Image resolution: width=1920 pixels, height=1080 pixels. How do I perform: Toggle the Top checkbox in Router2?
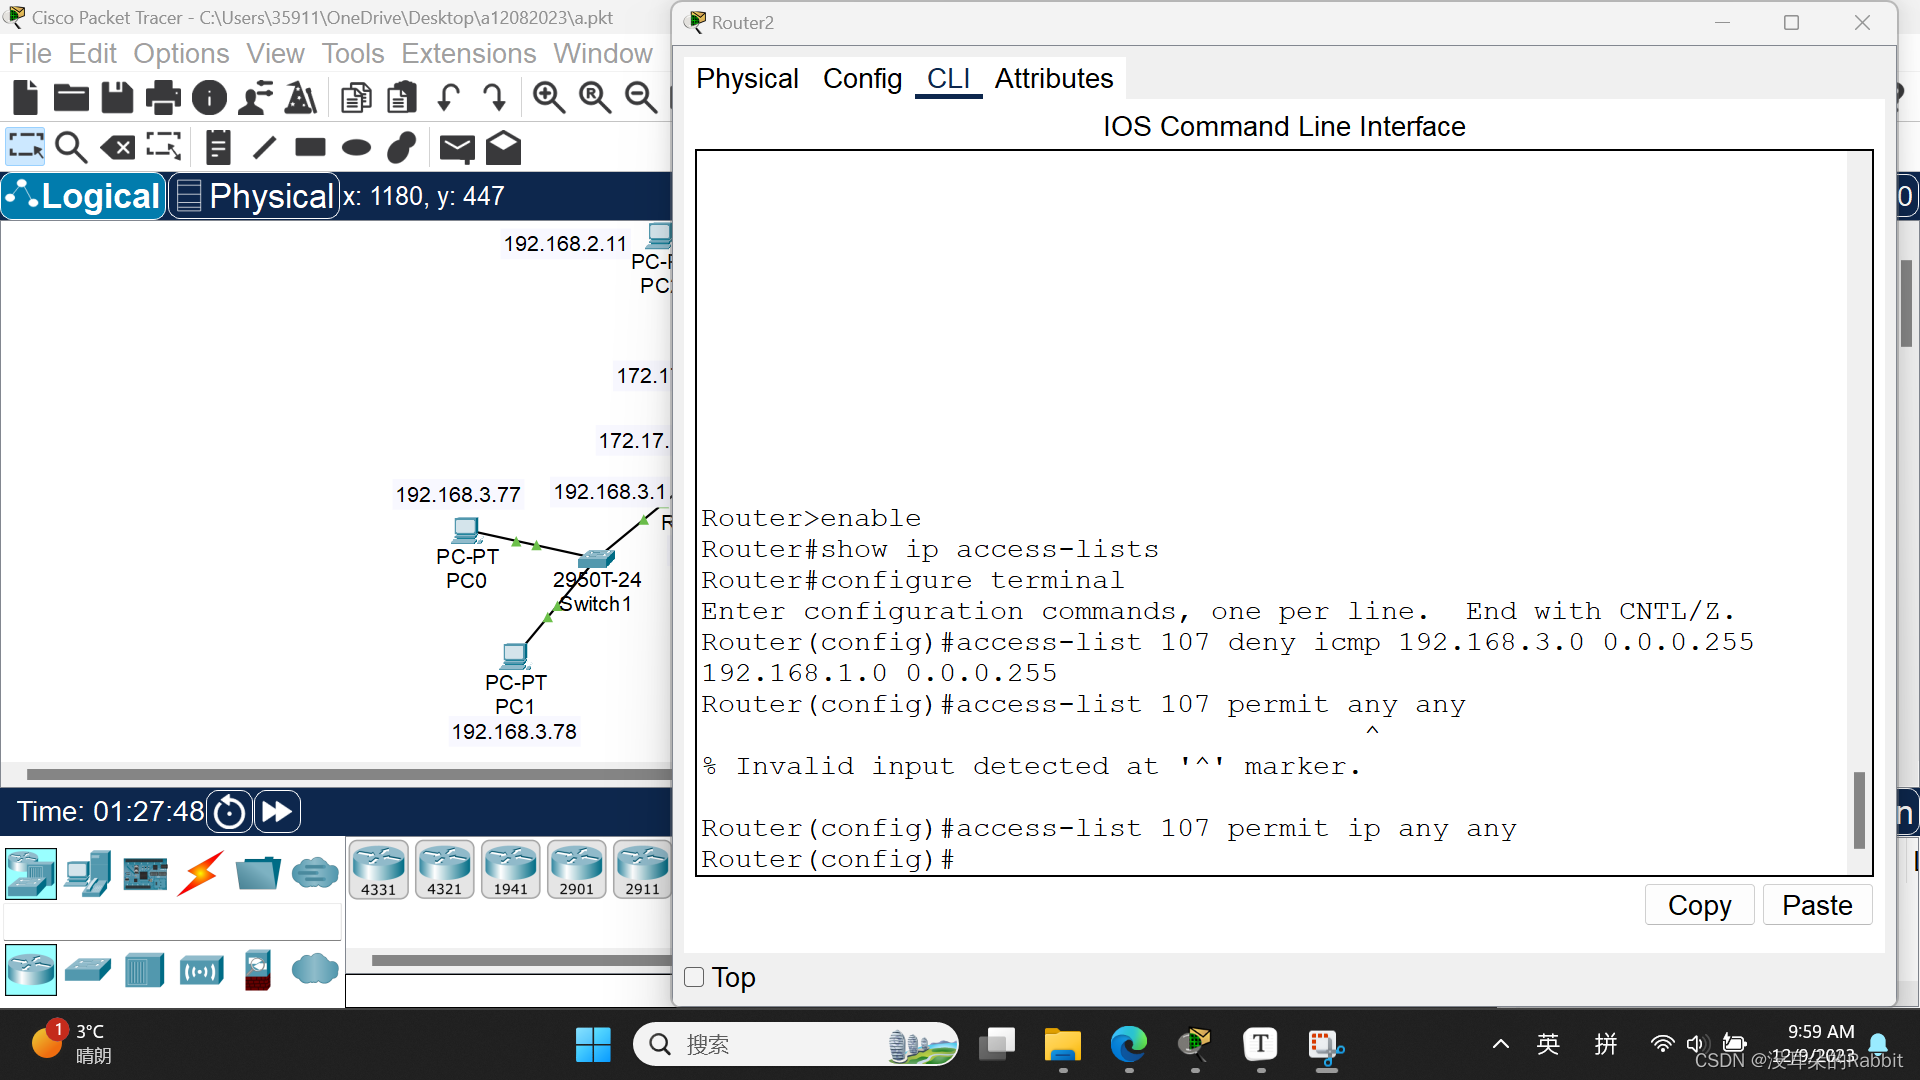694,977
